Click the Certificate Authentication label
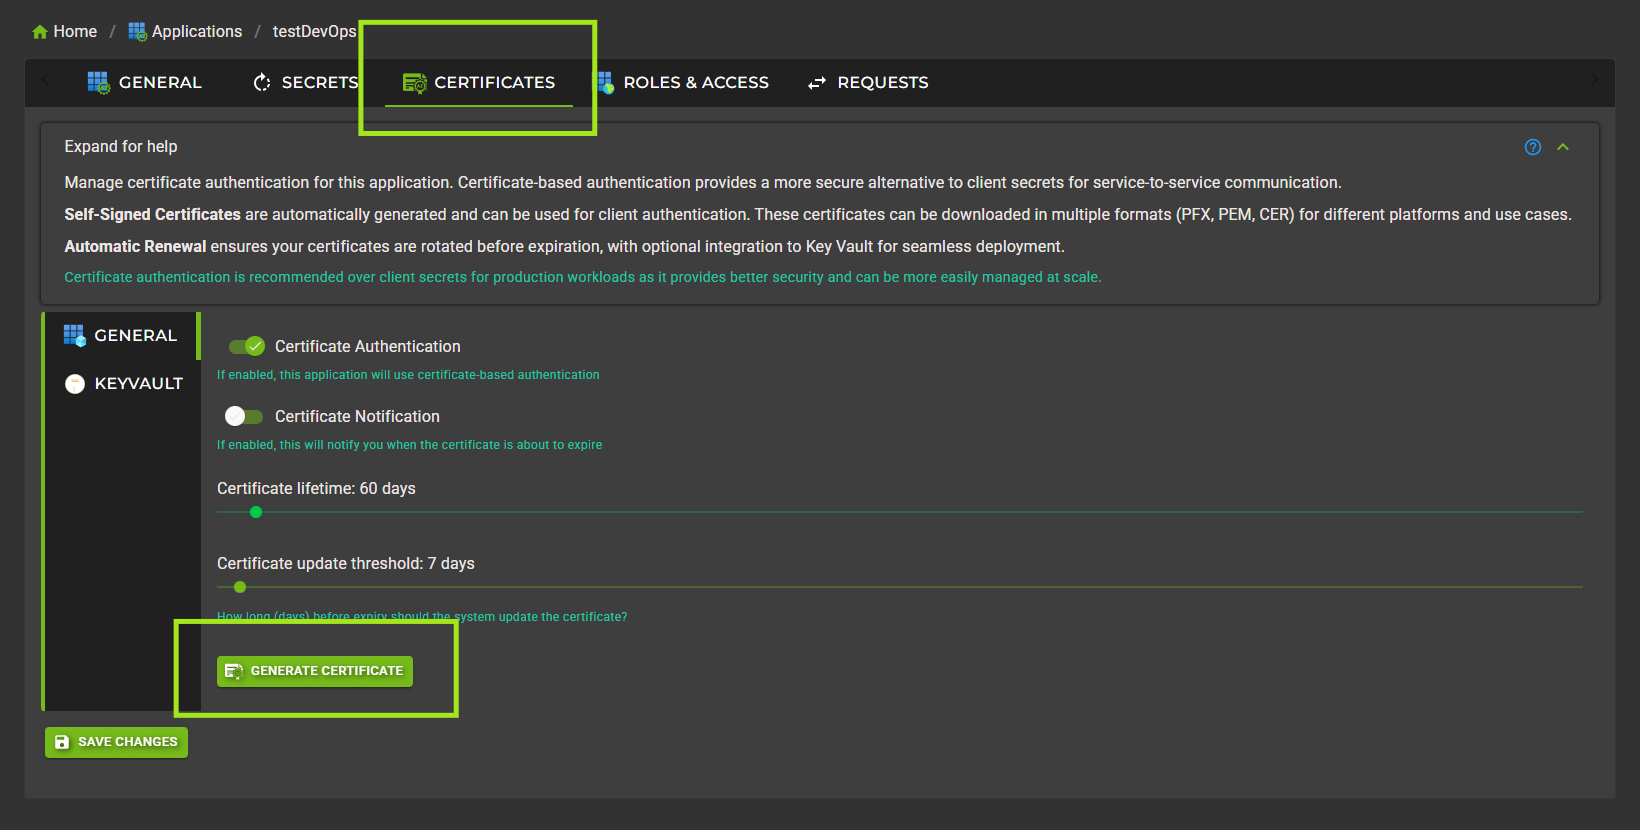Screen dimensions: 1640x830 (368, 347)
